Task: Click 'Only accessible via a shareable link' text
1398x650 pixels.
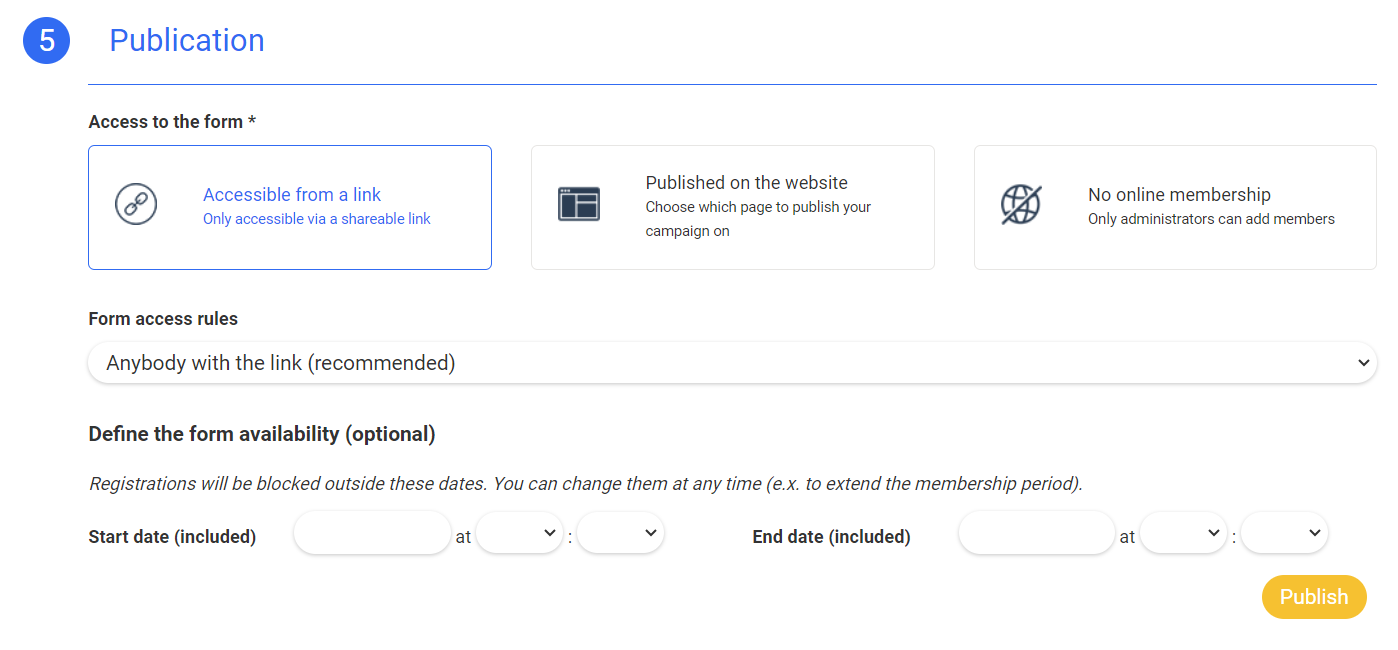Action: [x=316, y=219]
